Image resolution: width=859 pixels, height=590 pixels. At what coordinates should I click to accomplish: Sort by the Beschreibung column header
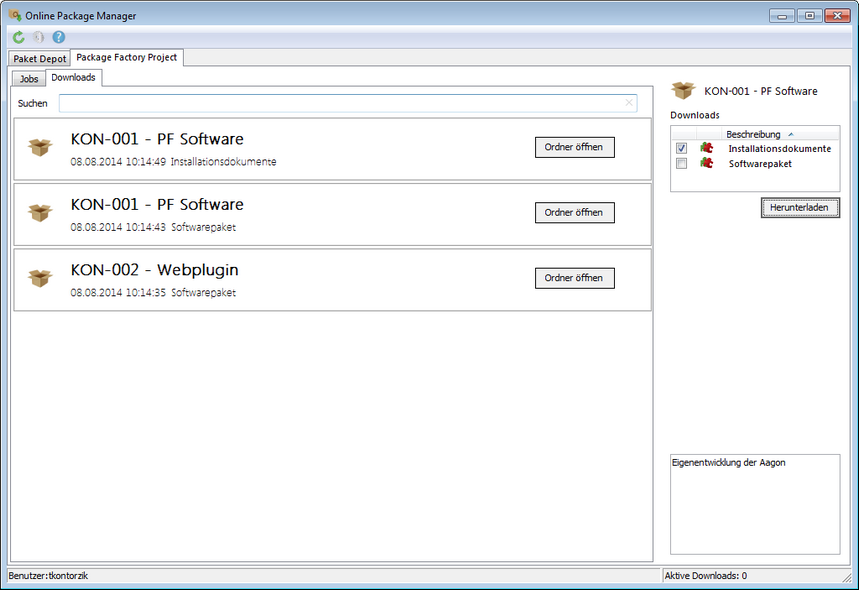(x=753, y=134)
